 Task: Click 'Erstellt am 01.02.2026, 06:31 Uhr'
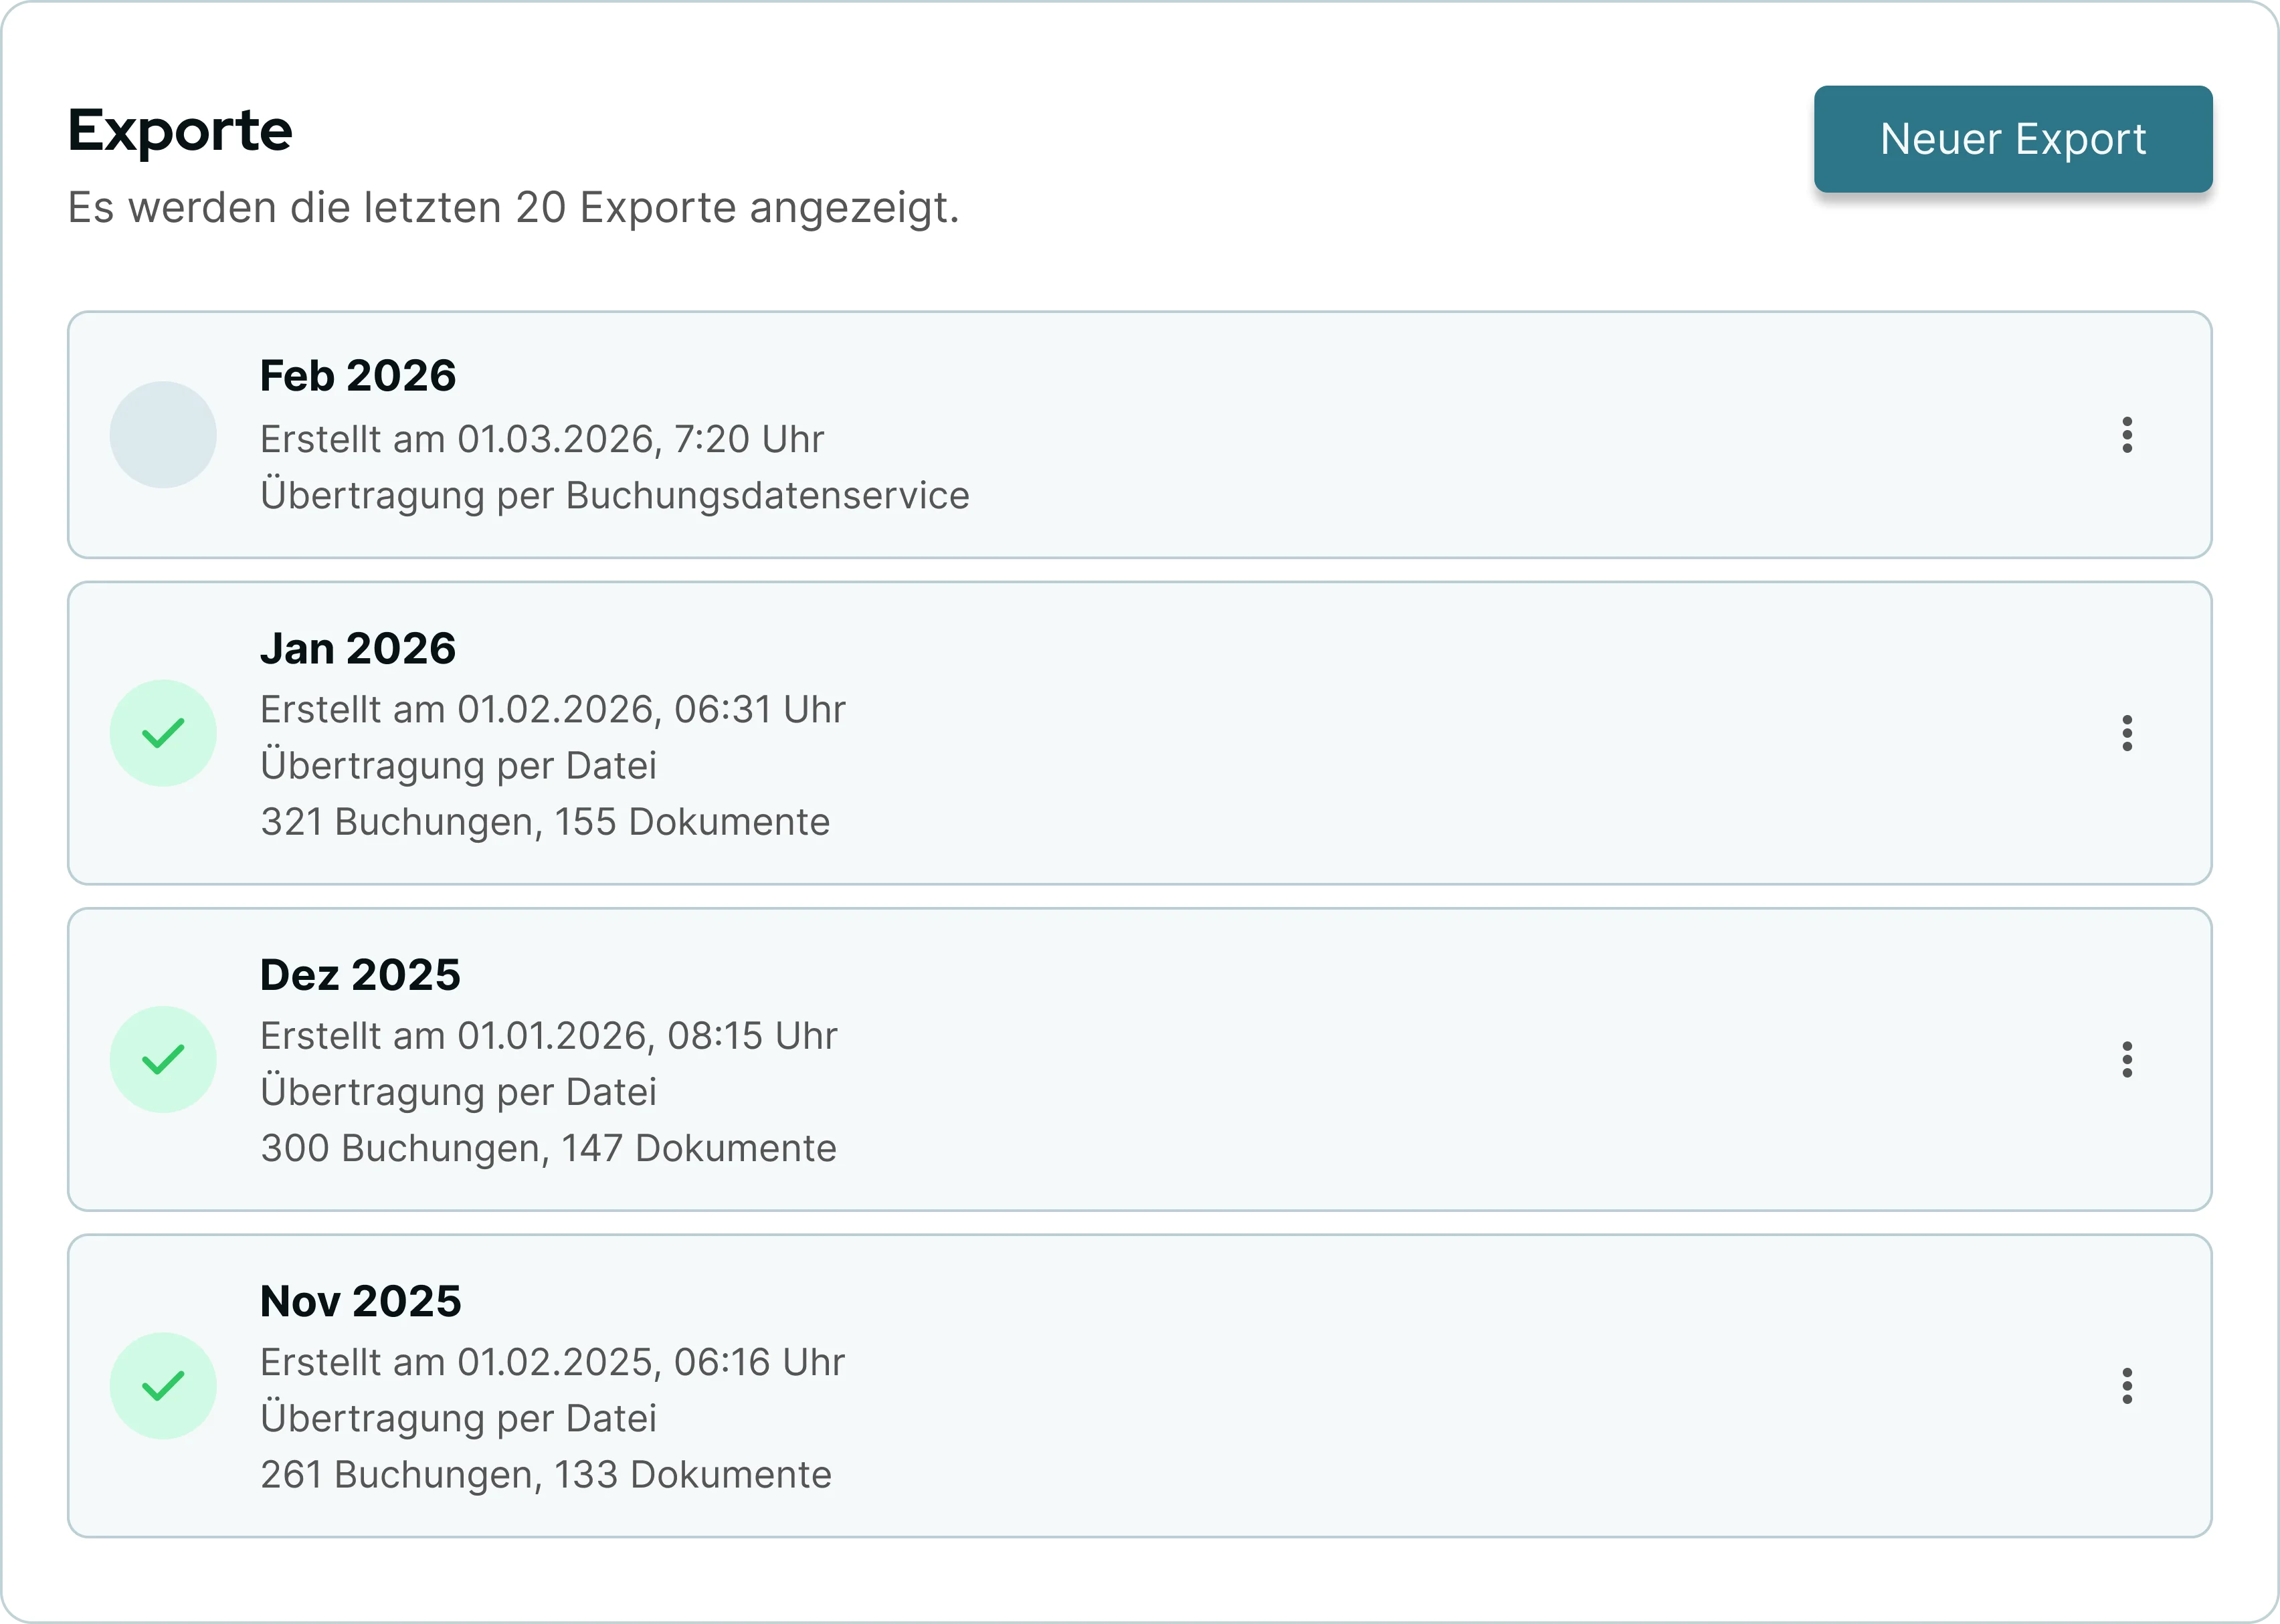pyautogui.click(x=553, y=709)
